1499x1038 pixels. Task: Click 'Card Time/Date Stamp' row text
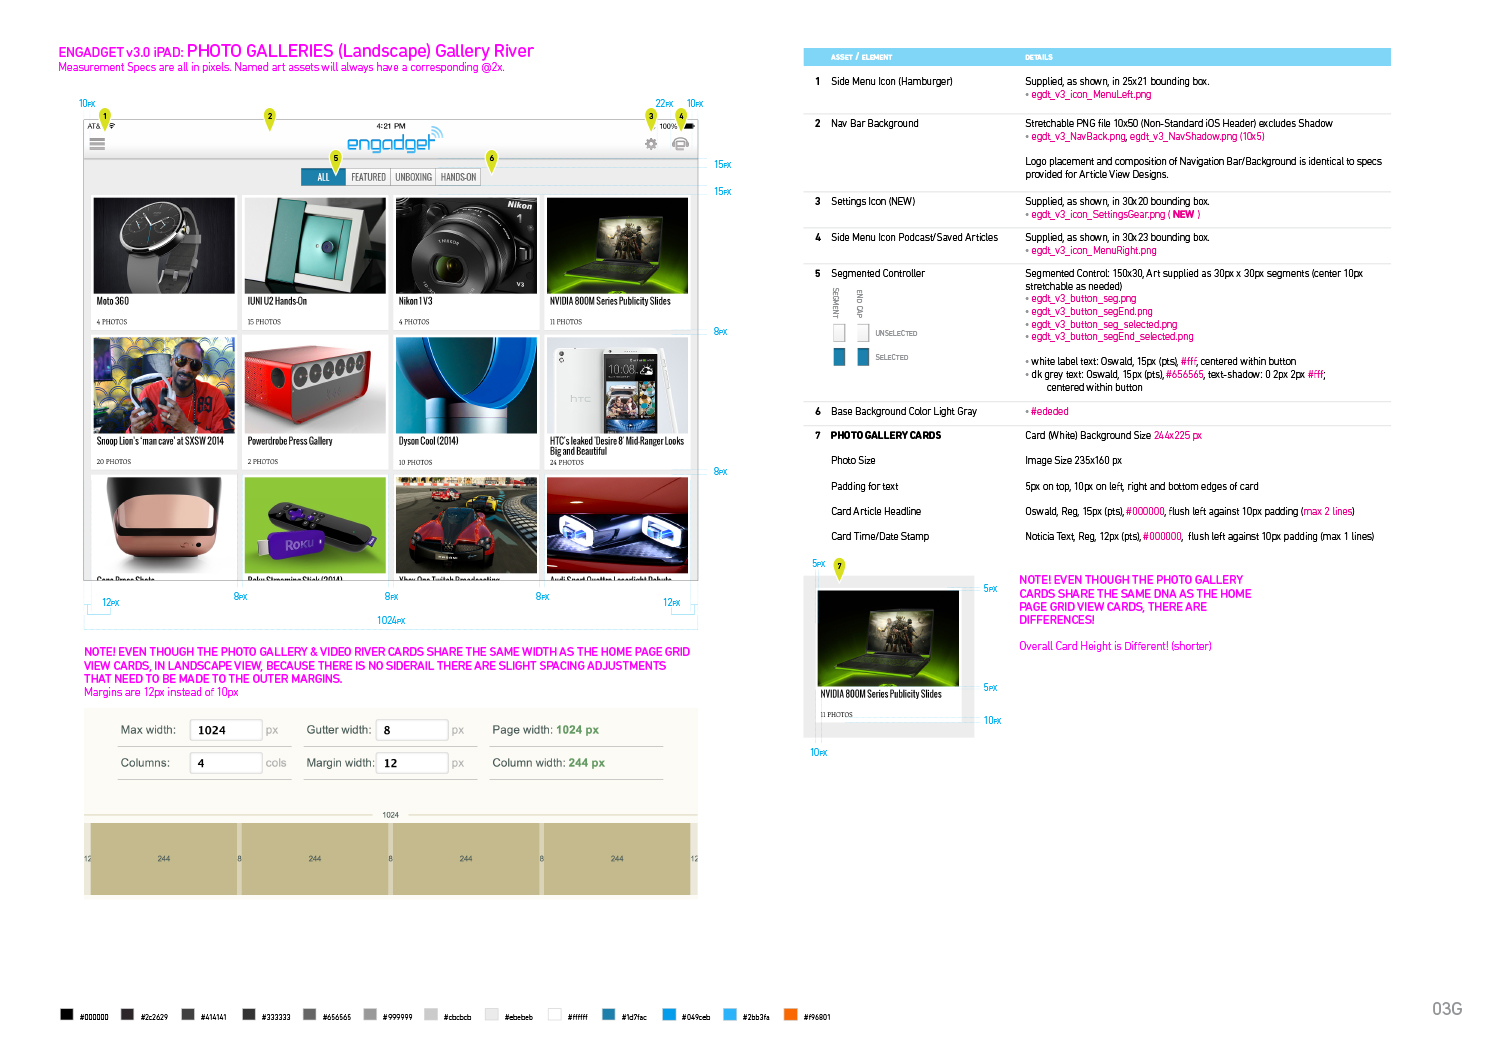880,537
